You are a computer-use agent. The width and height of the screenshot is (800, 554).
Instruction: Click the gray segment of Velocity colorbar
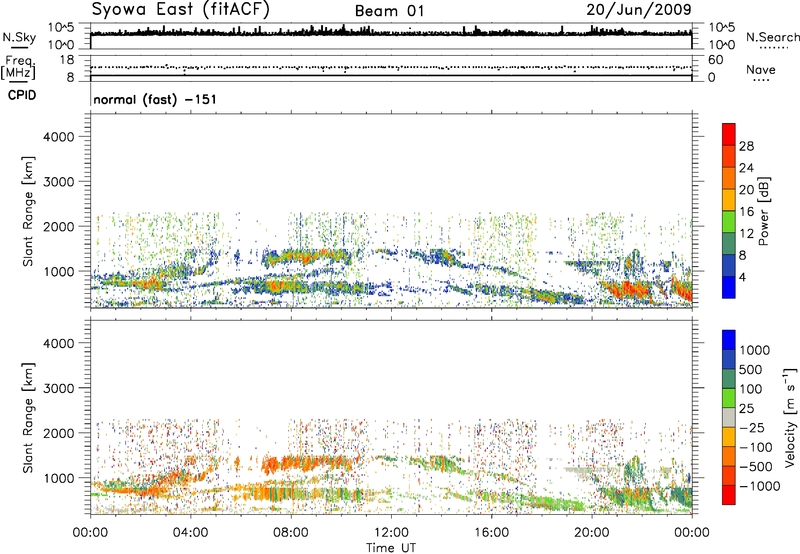(x=729, y=417)
